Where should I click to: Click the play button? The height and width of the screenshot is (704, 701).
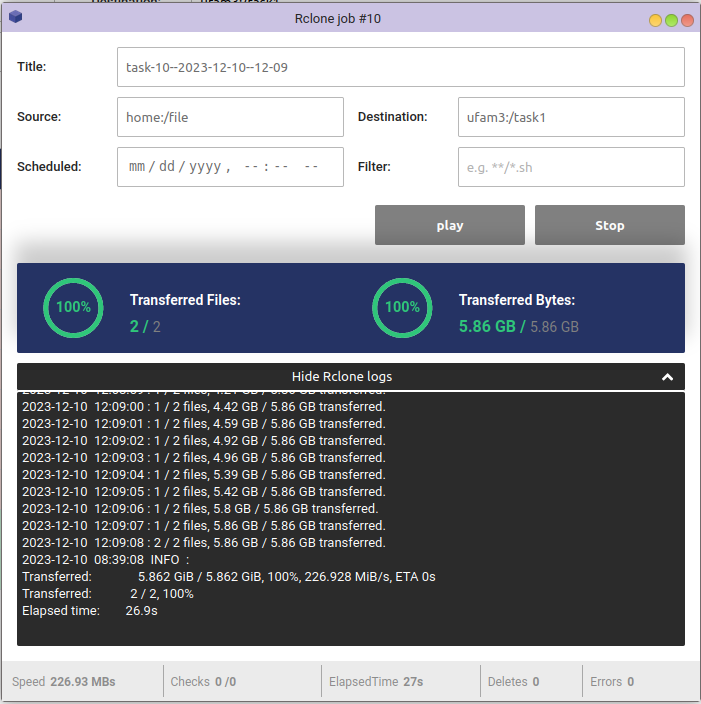pyautogui.click(x=450, y=225)
